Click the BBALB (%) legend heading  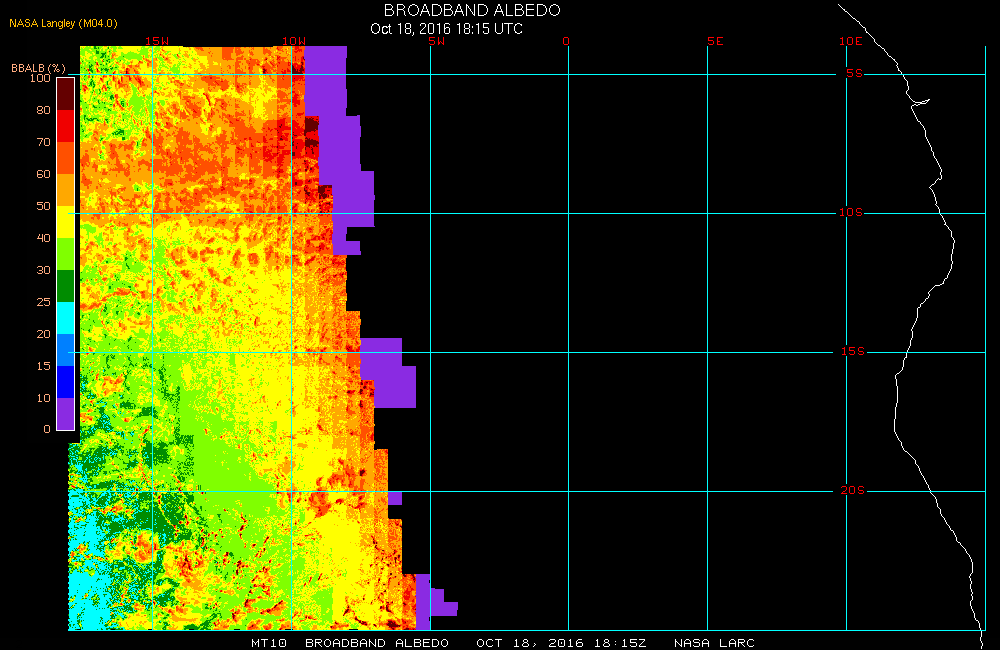click(38, 67)
